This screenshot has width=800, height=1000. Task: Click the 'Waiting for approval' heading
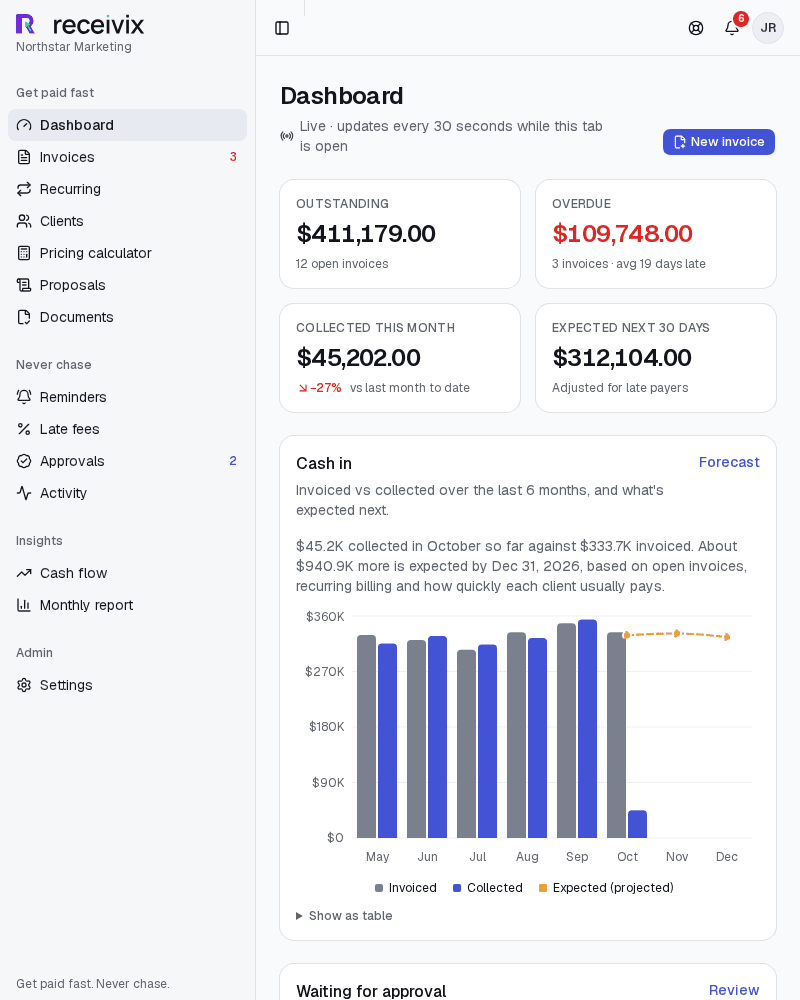(371, 991)
